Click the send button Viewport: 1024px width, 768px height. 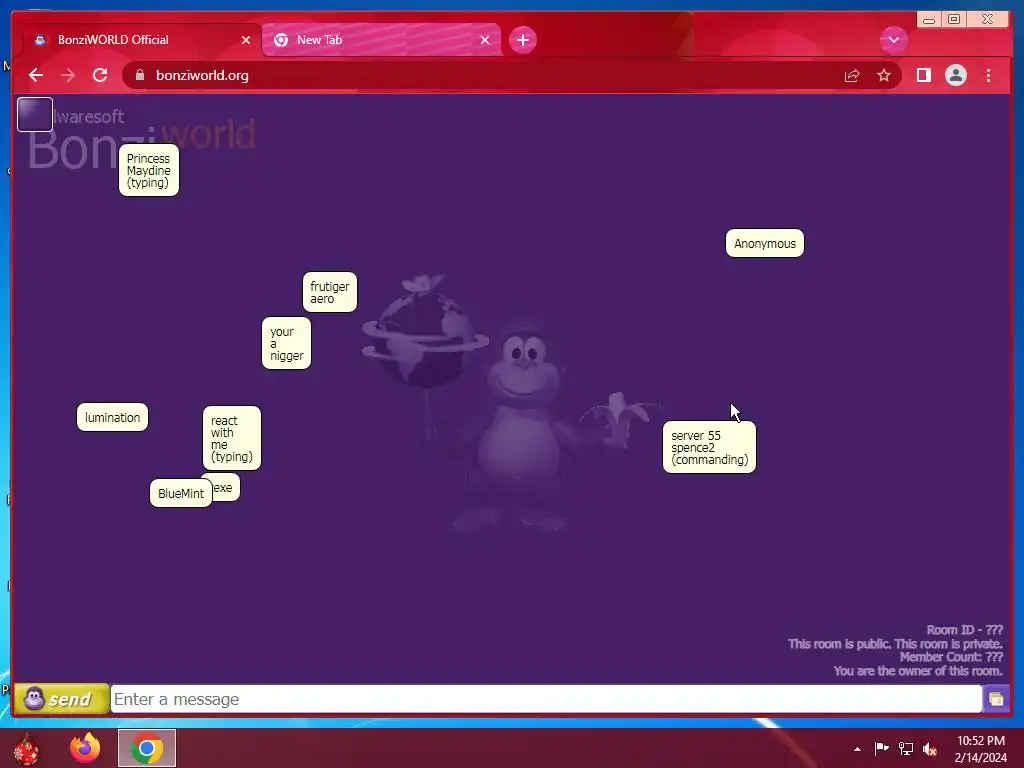click(61, 699)
